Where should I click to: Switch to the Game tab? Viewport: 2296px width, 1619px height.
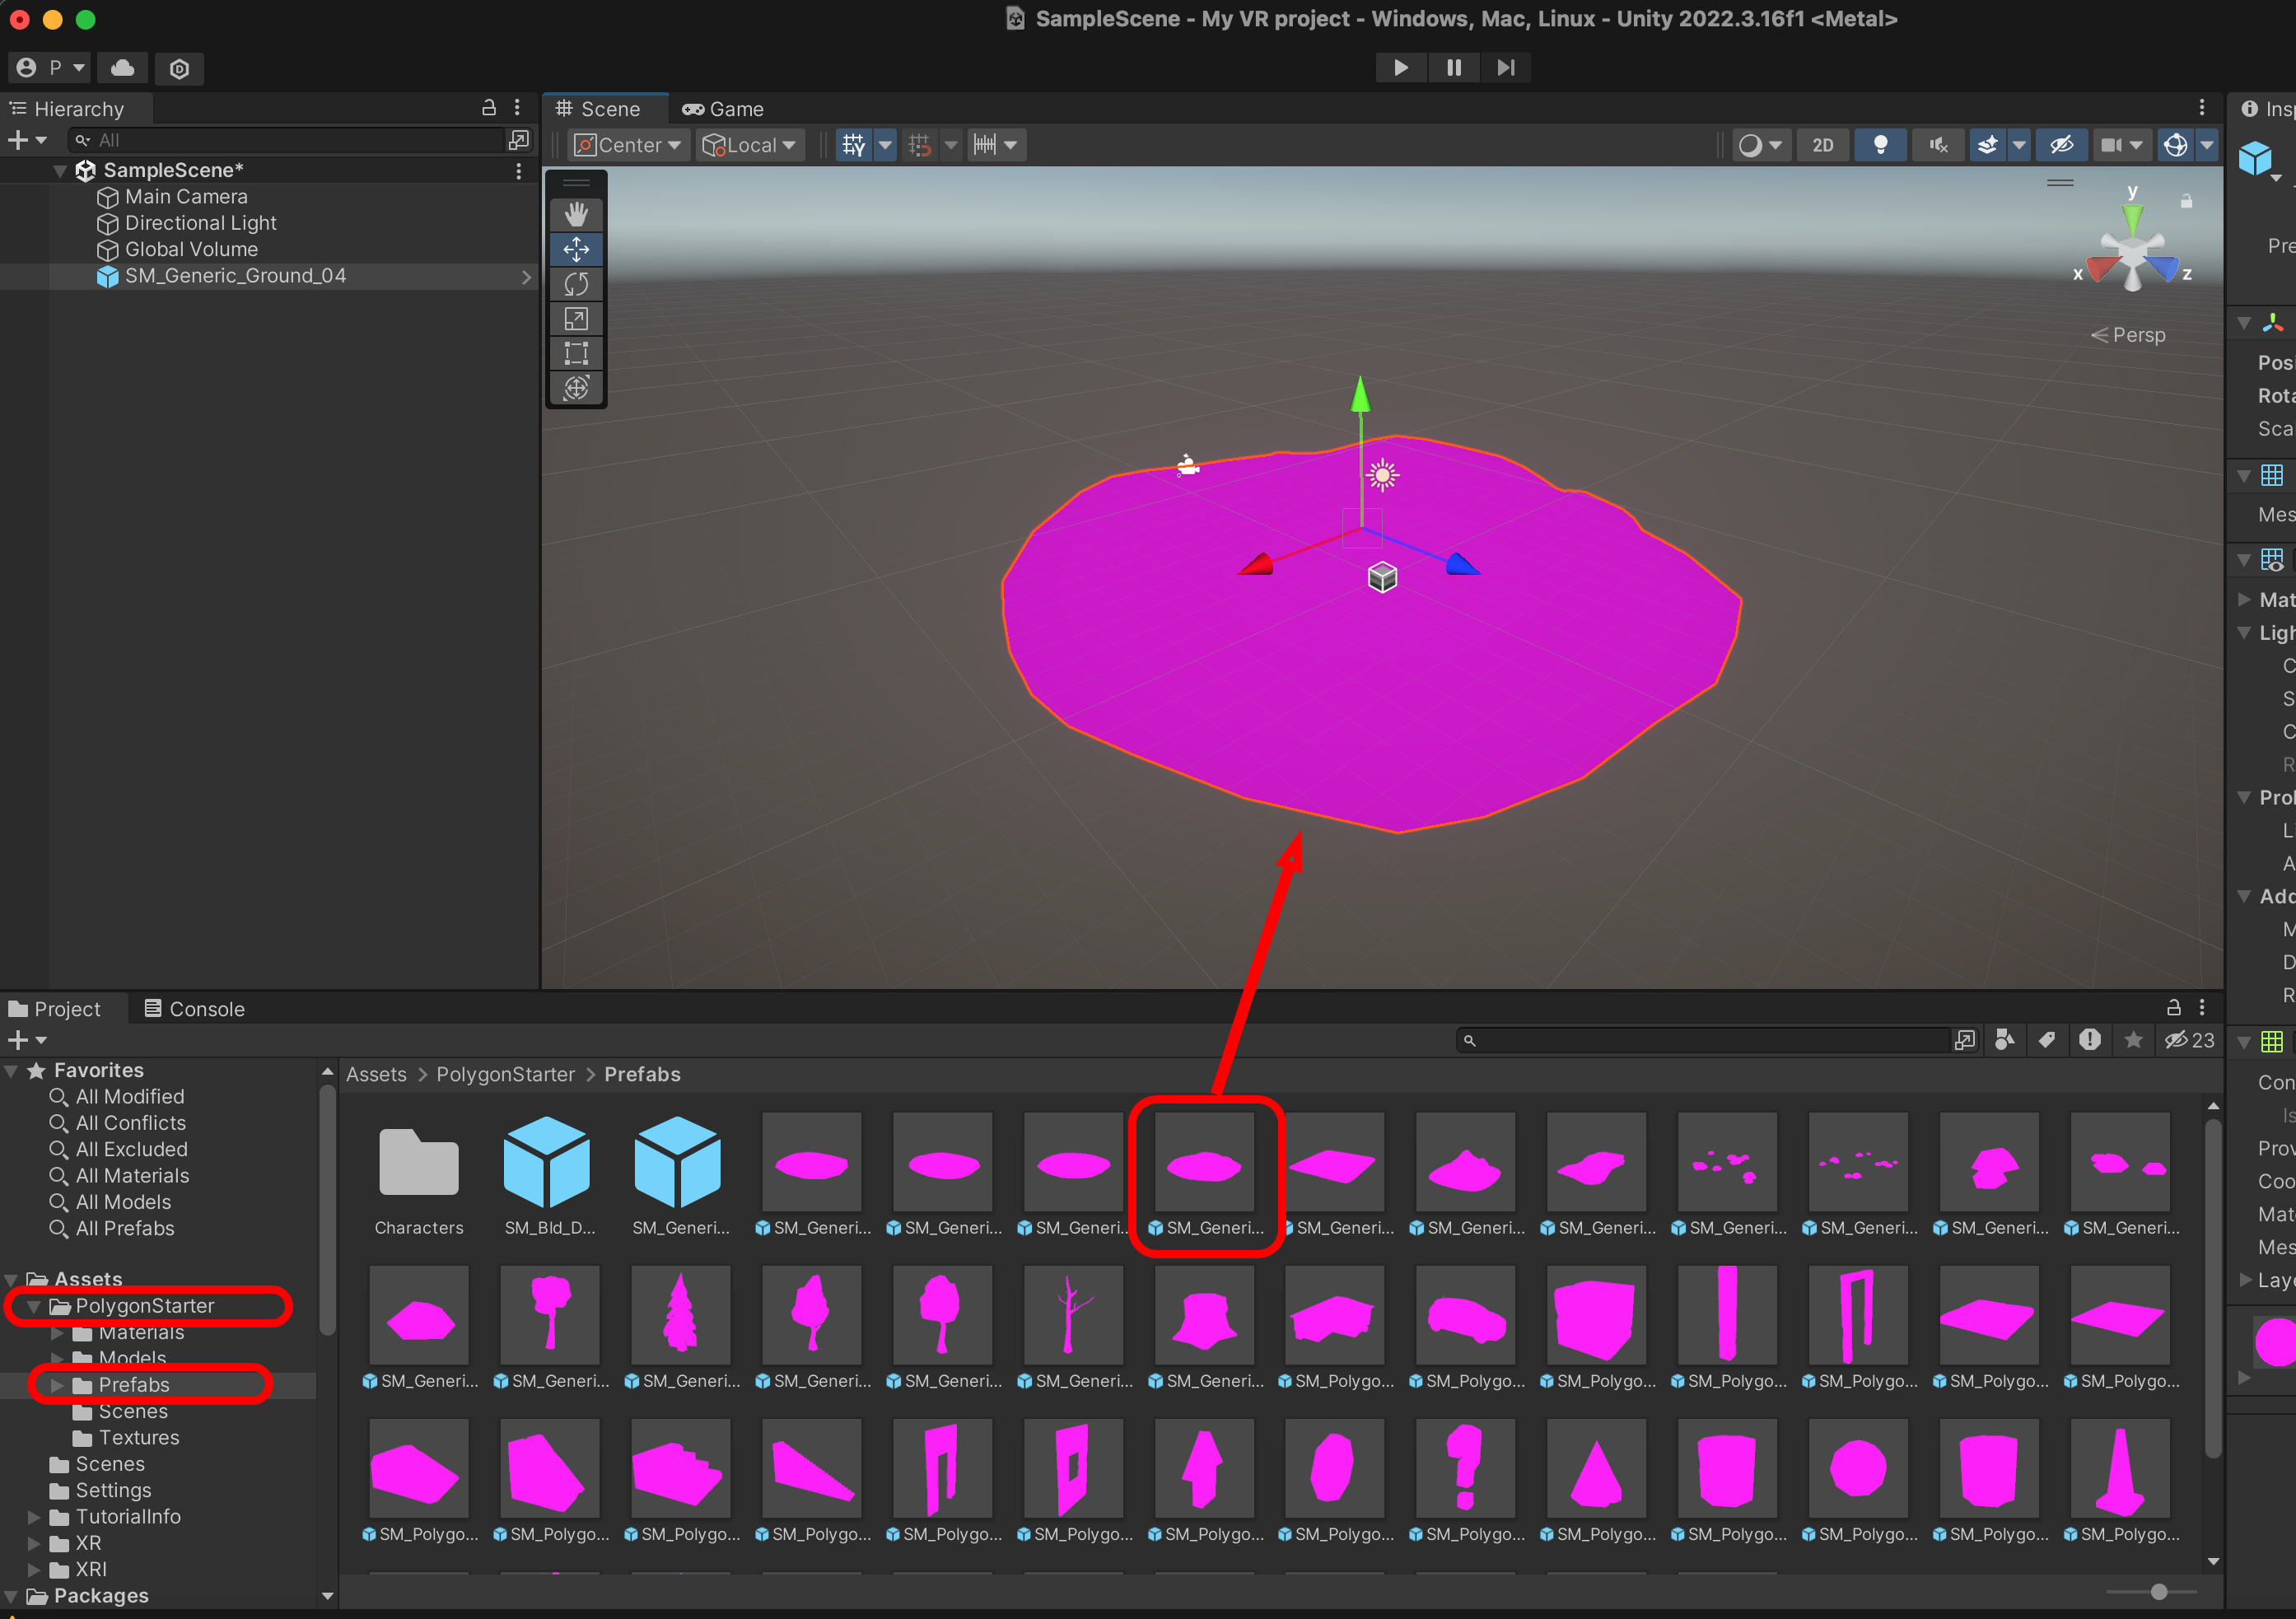coord(723,109)
